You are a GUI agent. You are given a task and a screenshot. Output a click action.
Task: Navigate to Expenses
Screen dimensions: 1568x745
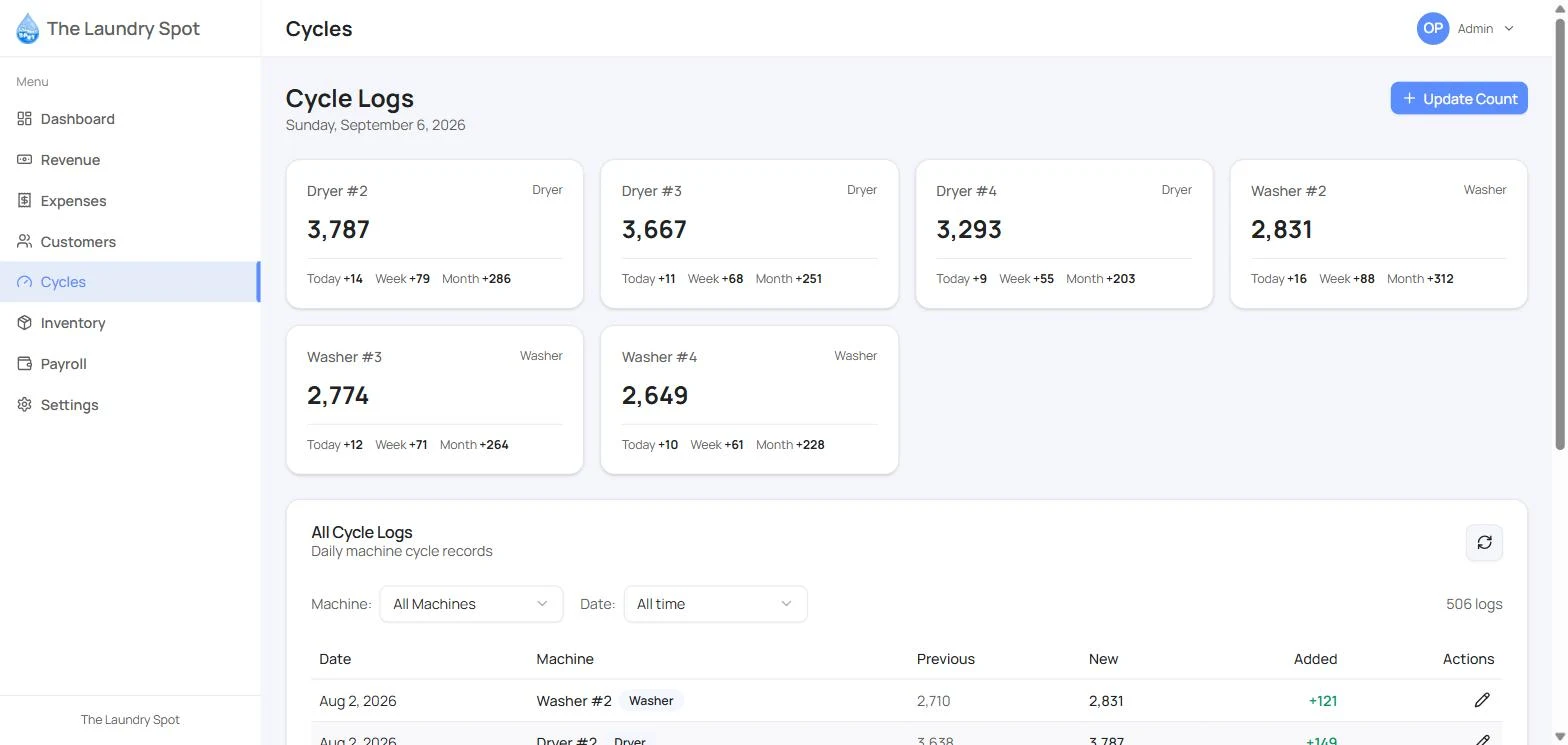(x=130, y=201)
